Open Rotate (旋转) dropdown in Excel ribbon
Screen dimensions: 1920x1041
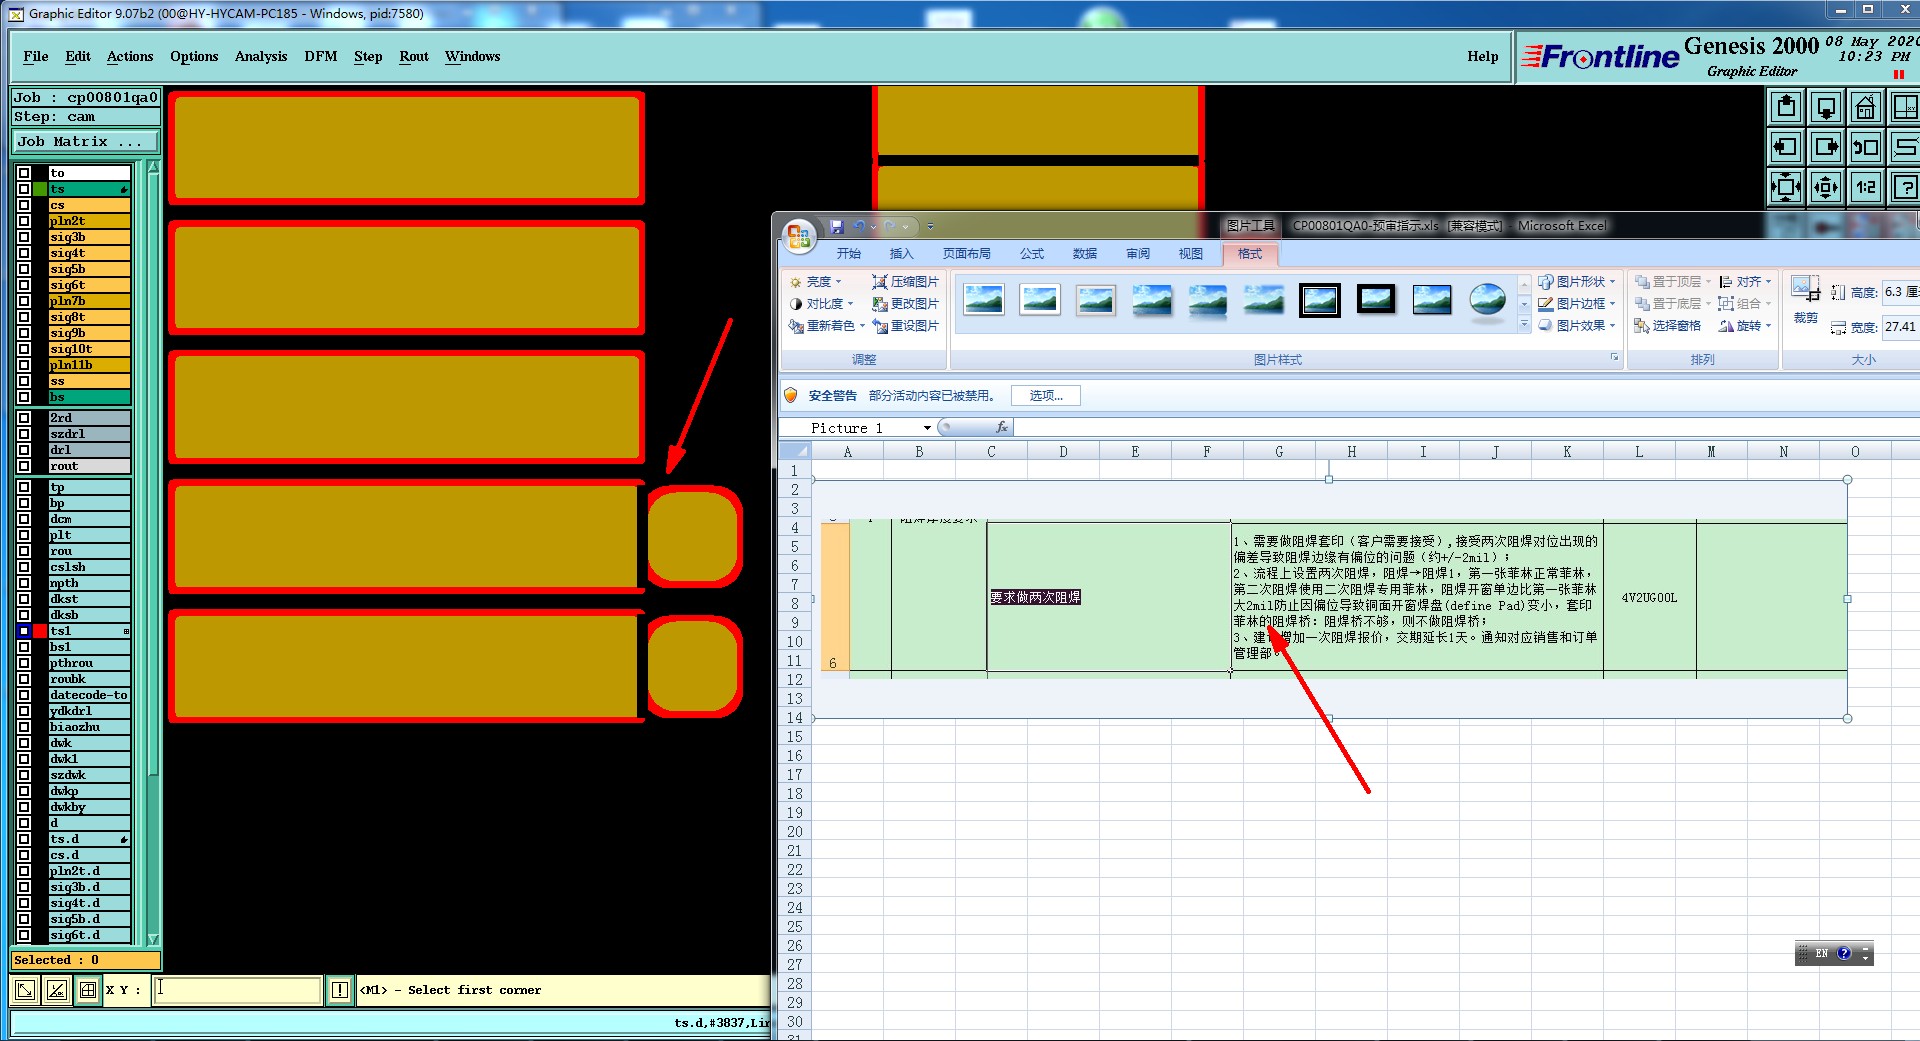pyautogui.click(x=1745, y=326)
